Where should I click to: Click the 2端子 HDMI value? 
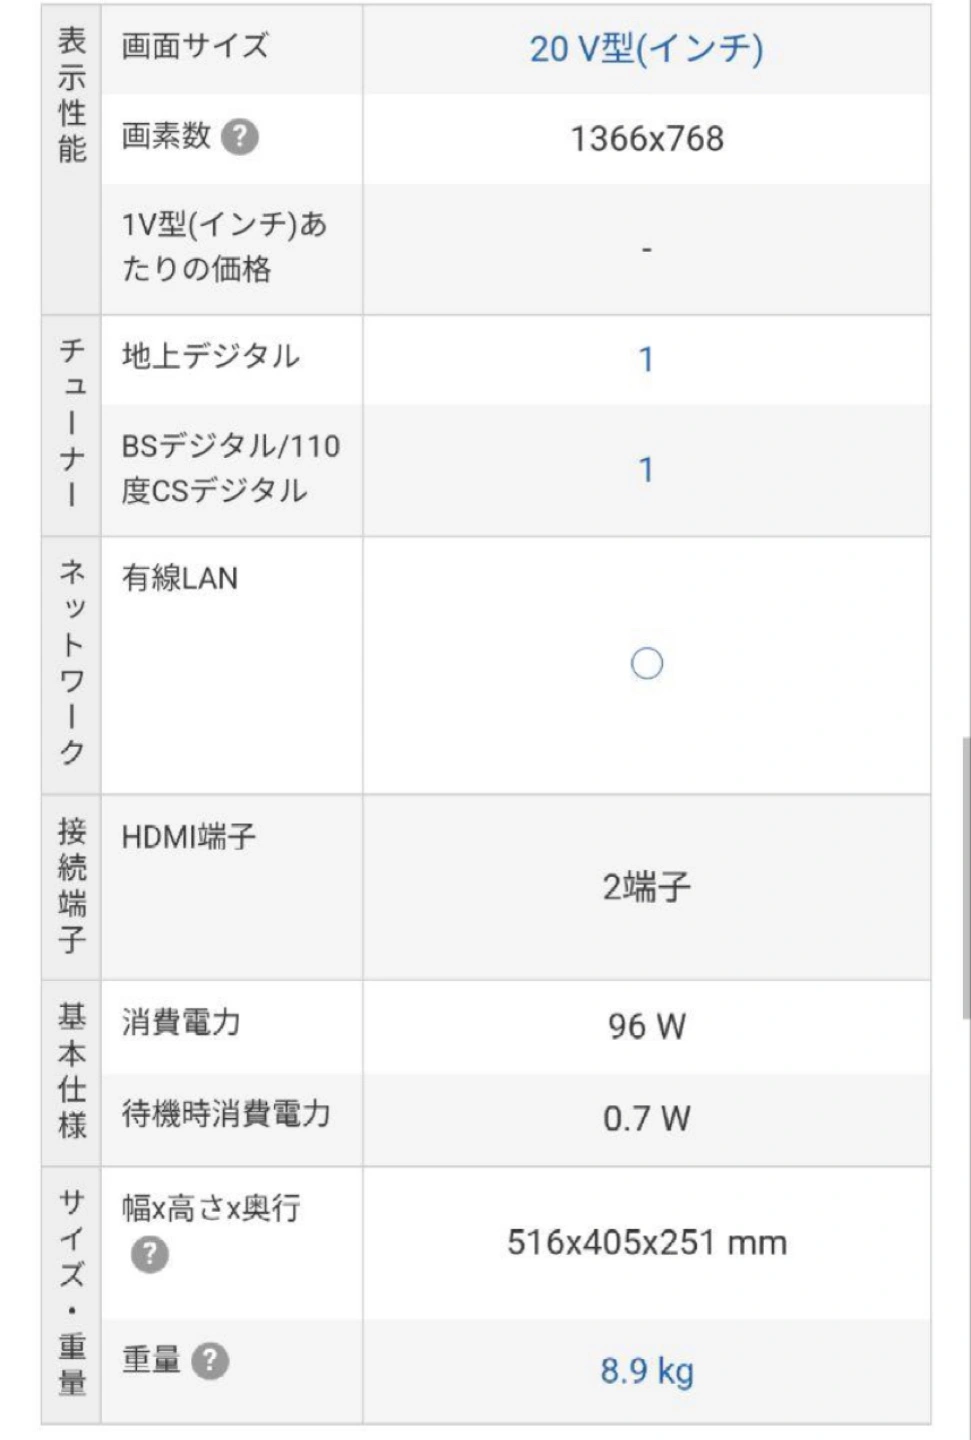point(647,887)
